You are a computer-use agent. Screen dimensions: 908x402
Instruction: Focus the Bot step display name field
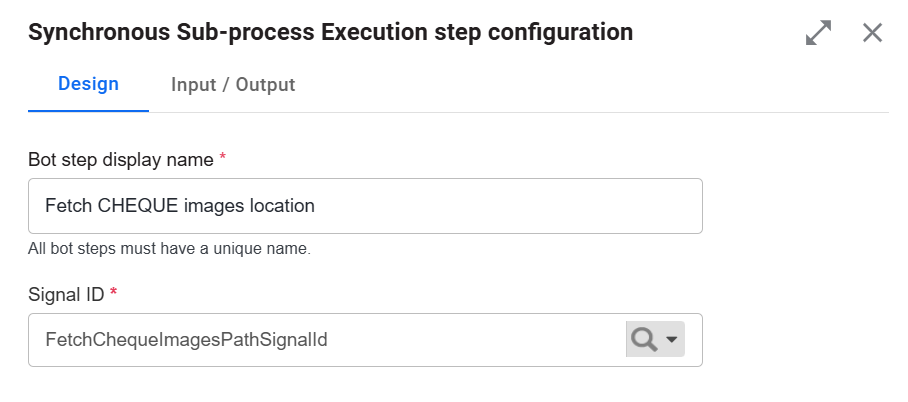[365, 206]
